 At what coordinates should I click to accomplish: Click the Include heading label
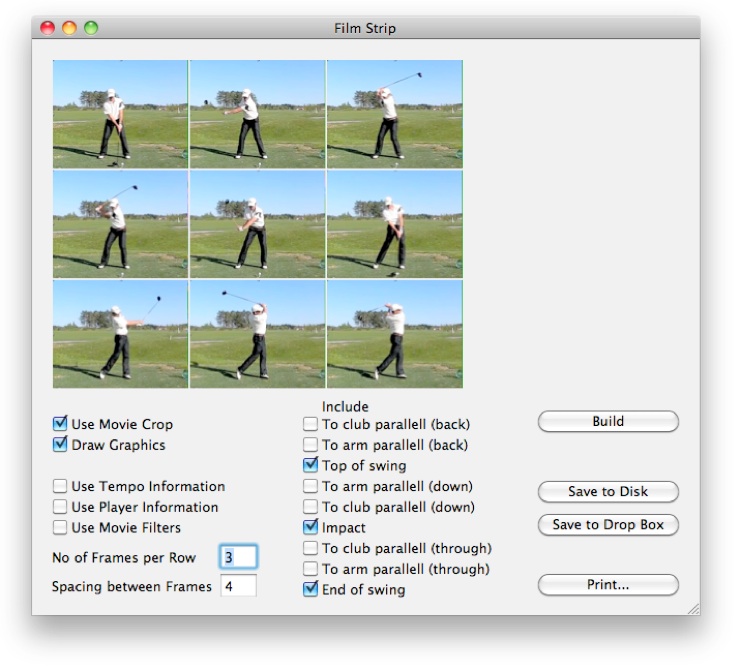pyautogui.click(x=345, y=406)
